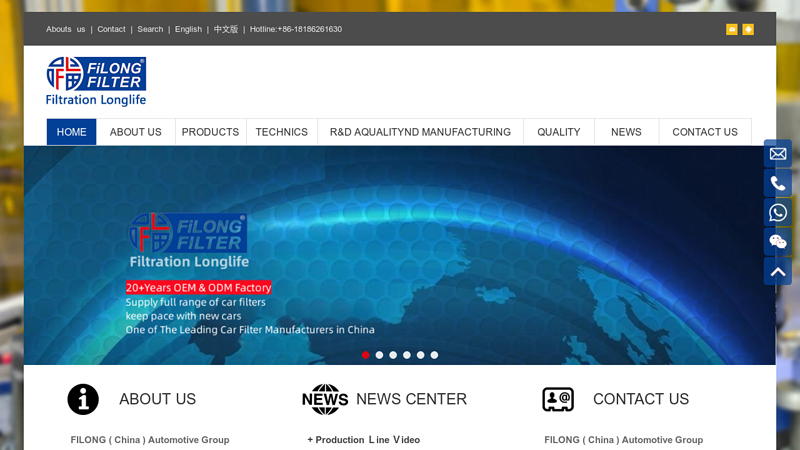Click FILONG Automotive Group text under About Us

point(150,440)
